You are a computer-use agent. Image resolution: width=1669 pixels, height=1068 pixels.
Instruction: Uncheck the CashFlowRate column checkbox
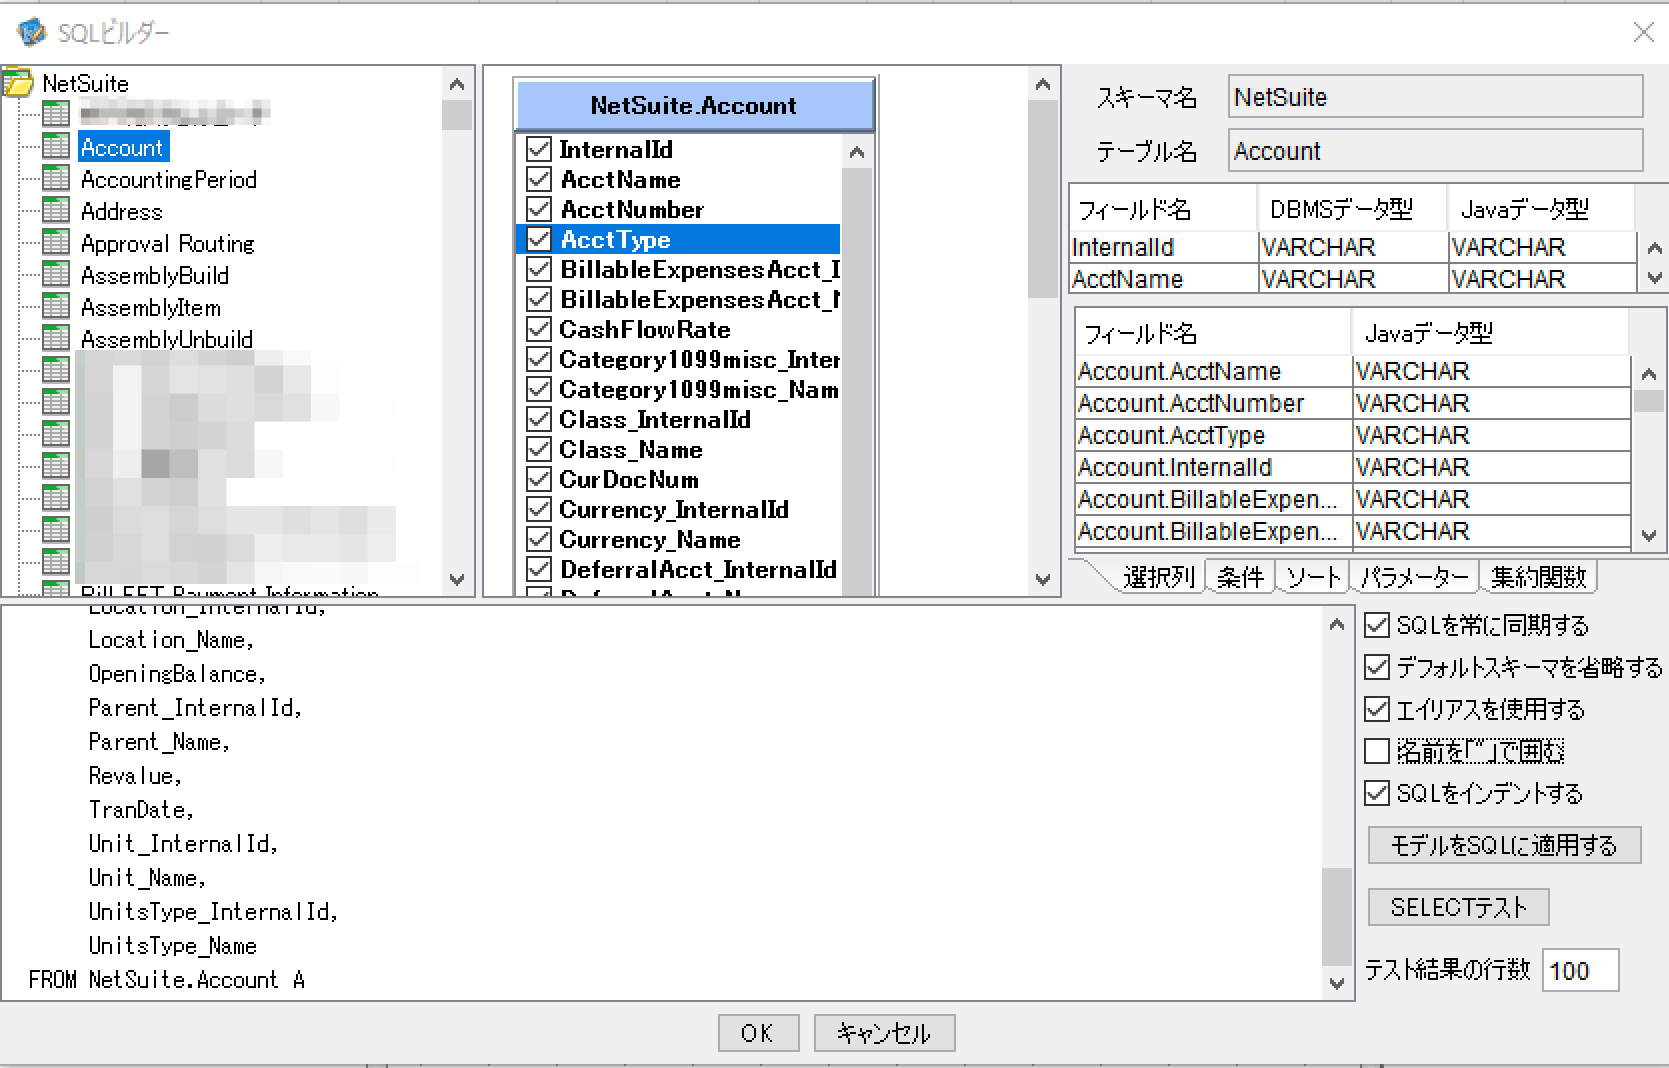pyautogui.click(x=539, y=329)
